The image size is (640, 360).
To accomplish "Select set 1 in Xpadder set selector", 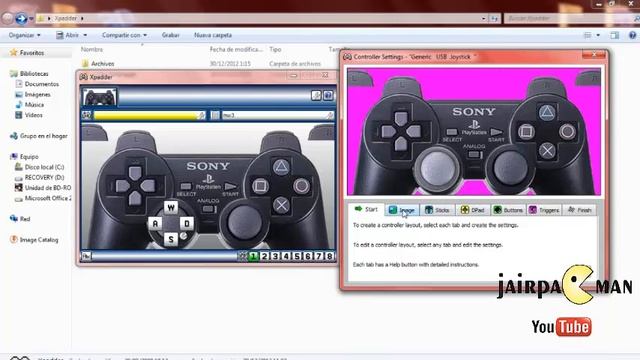I will click(x=253, y=256).
